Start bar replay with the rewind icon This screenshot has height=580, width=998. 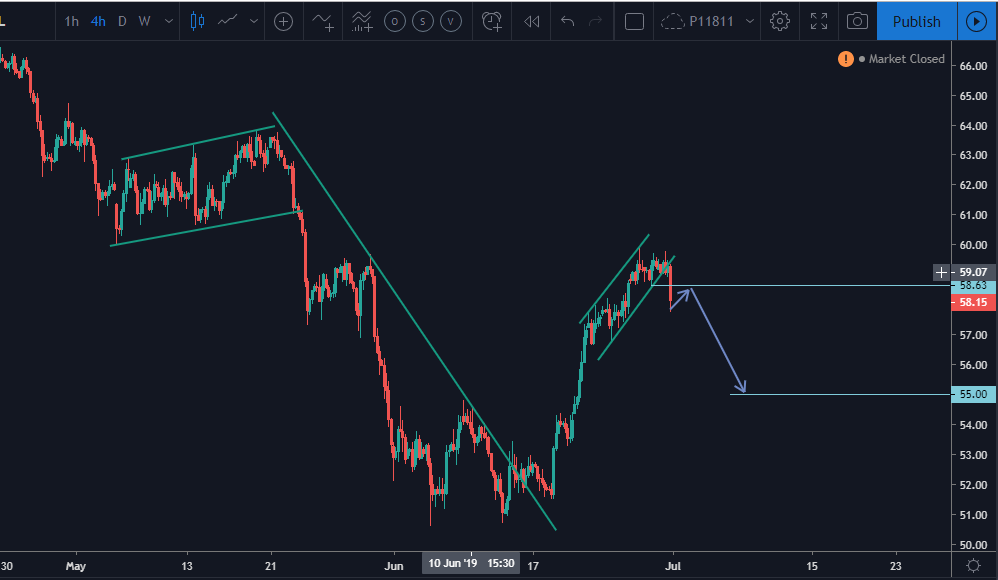pos(531,22)
